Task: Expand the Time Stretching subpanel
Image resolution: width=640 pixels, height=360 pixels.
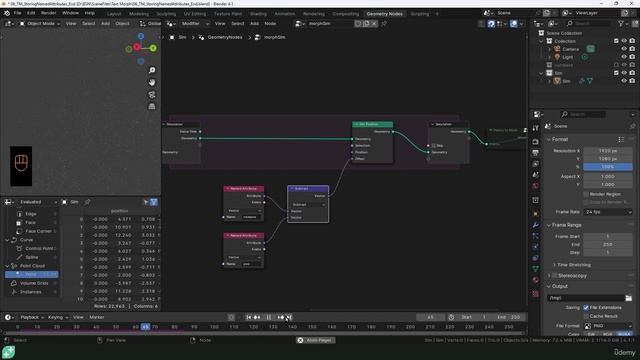Action: coord(554,265)
